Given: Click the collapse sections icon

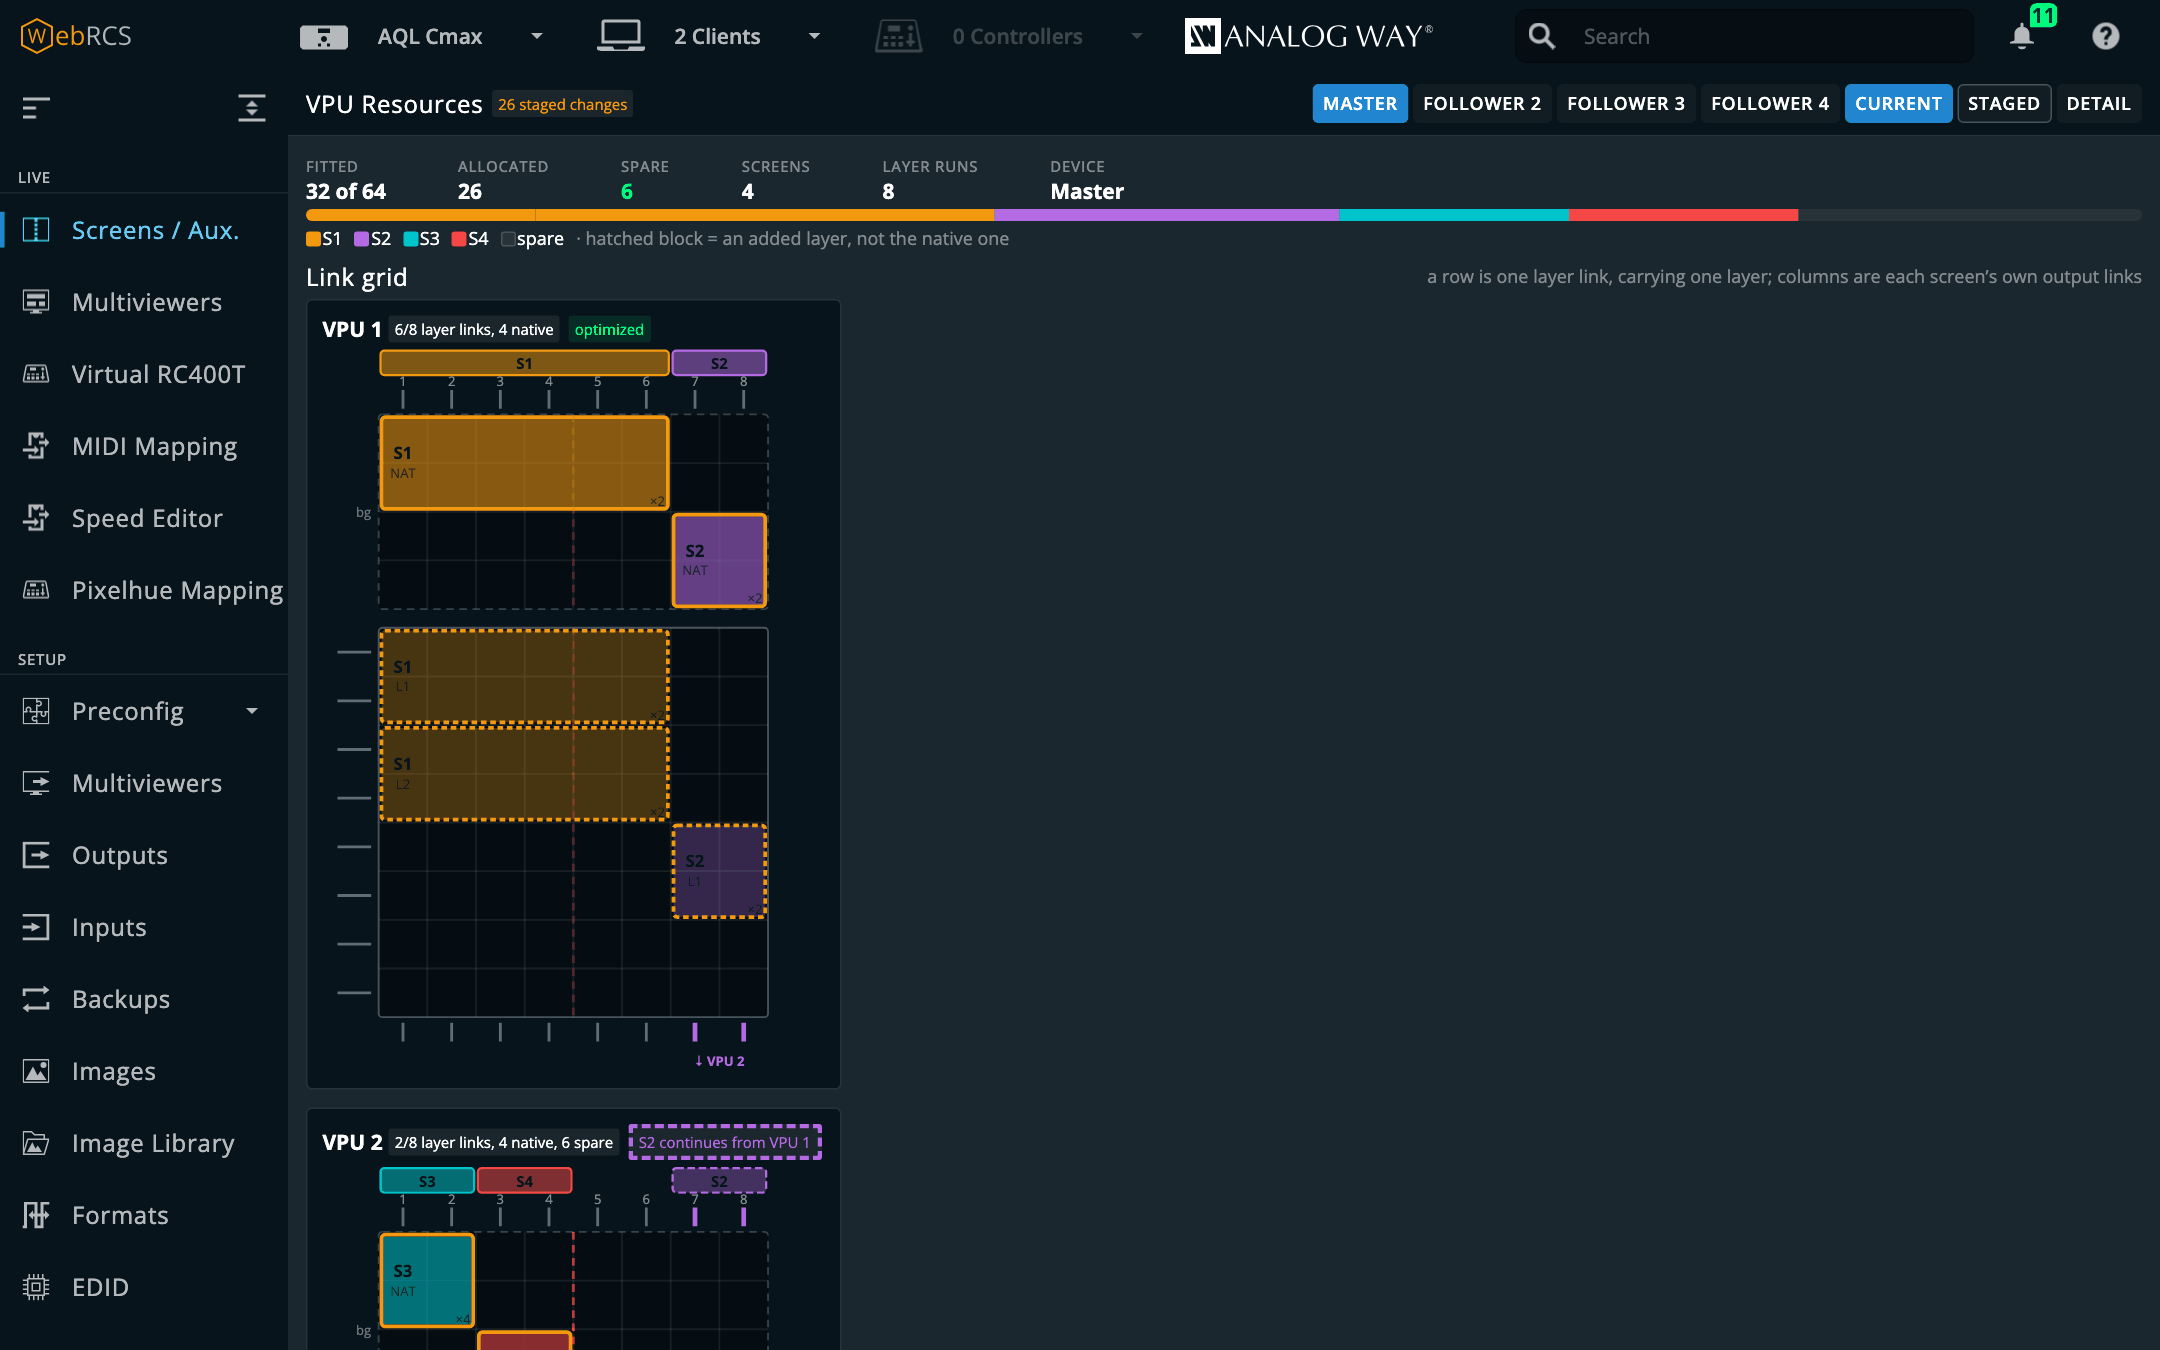Looking at the screenshot, I should pos(252,107).
